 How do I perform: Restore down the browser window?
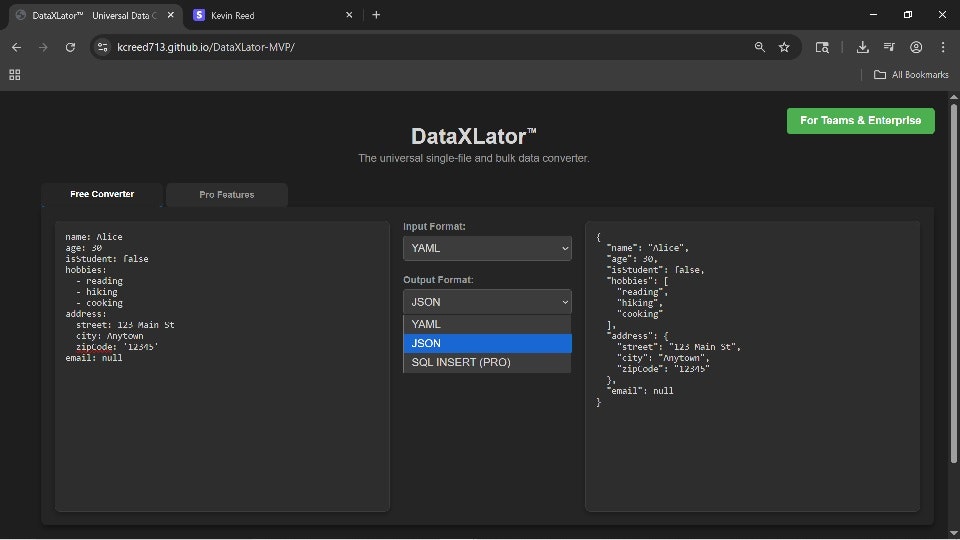(908, 15)
